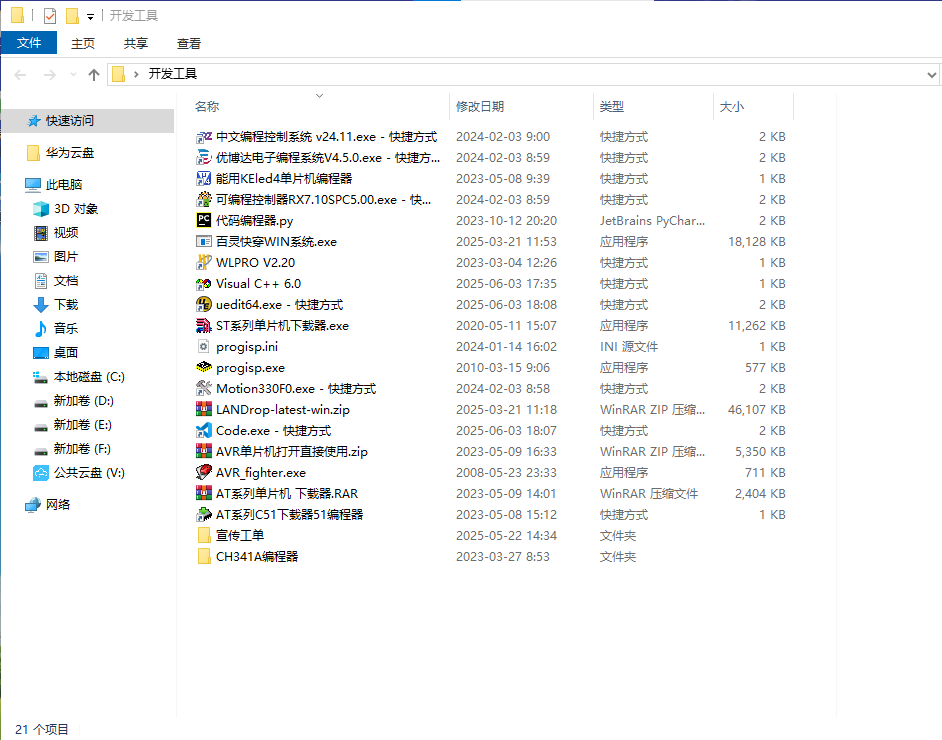Select the CH341A编程器 folder icon
The height and width of the screenshot is (740, 942).
coord(204,556)
